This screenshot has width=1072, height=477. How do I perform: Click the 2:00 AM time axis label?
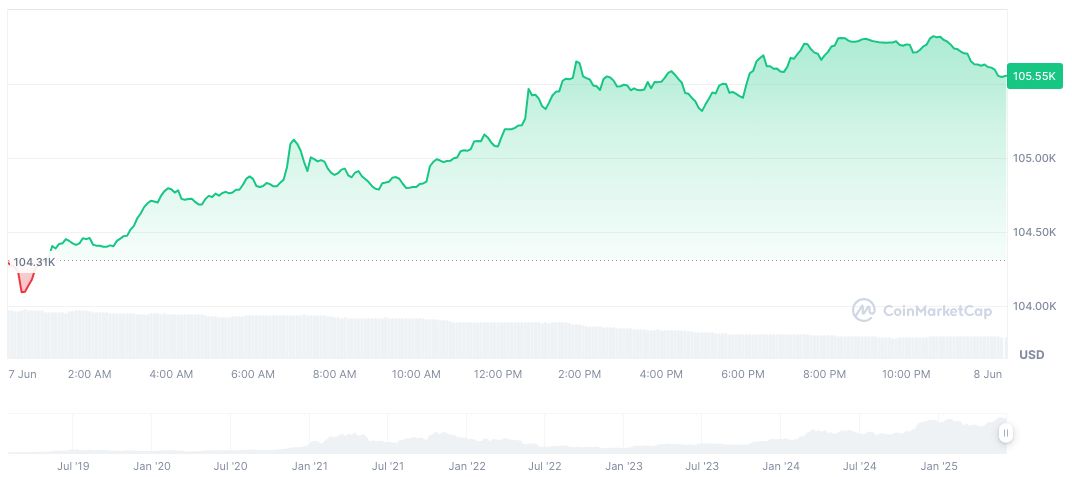(x=89, y=374)
